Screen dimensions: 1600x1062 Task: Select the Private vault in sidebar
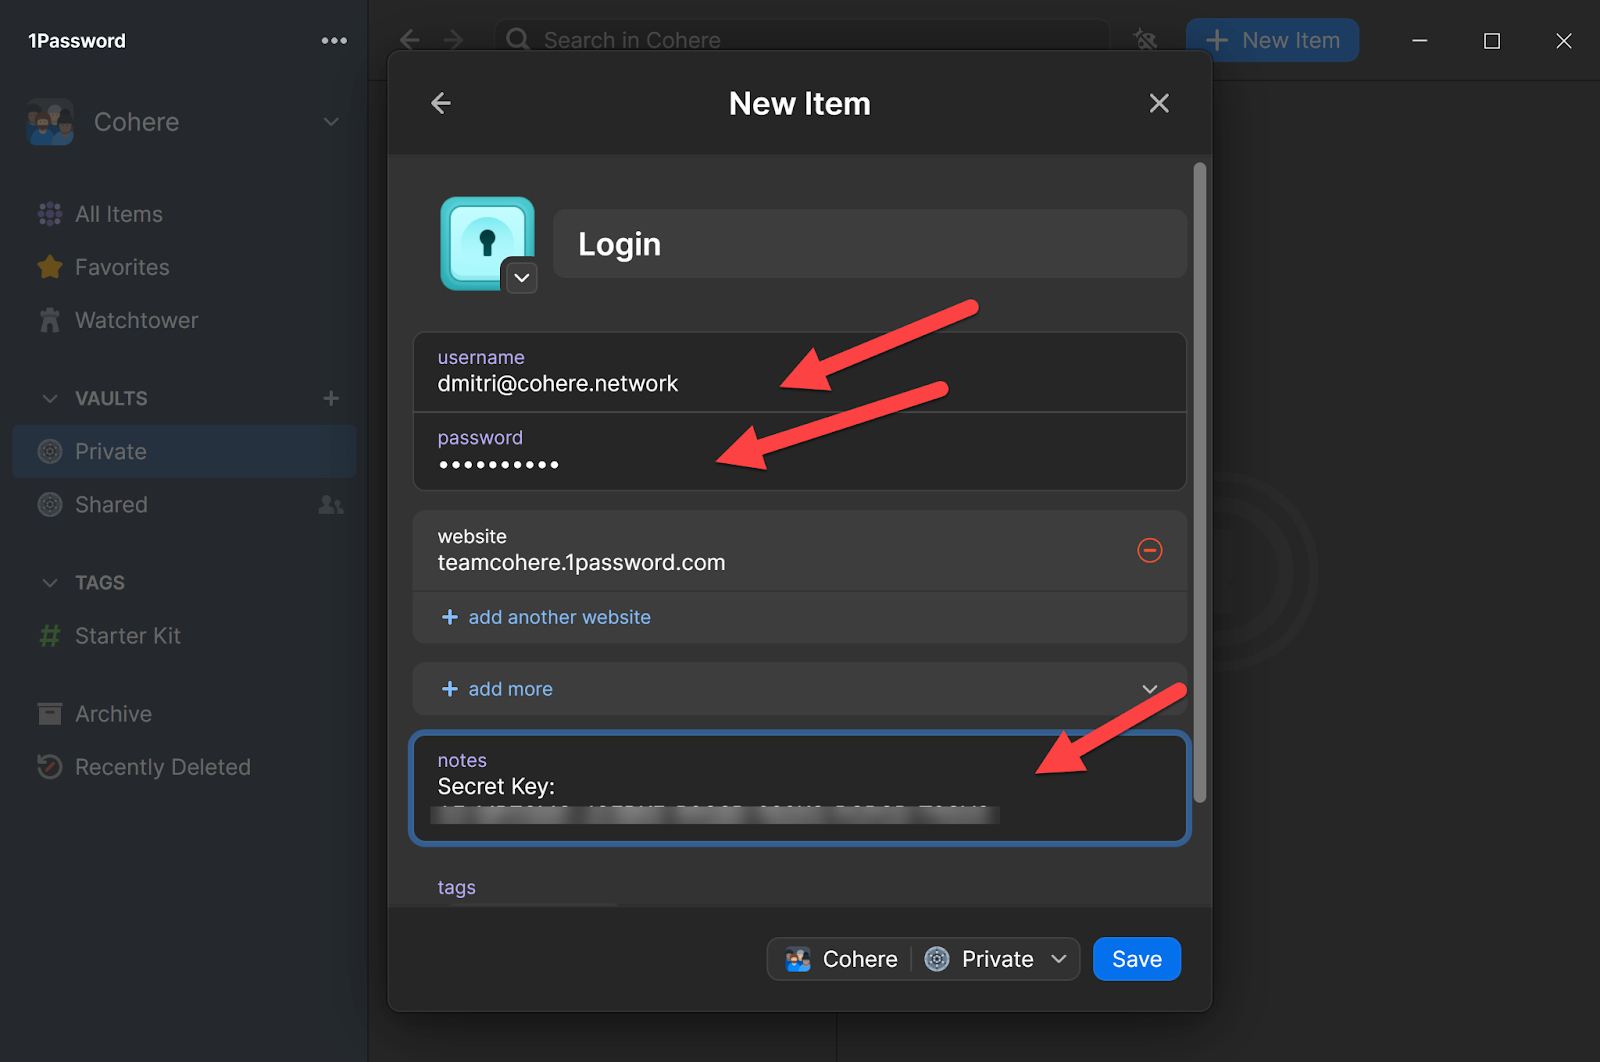[x=185, y=451]
